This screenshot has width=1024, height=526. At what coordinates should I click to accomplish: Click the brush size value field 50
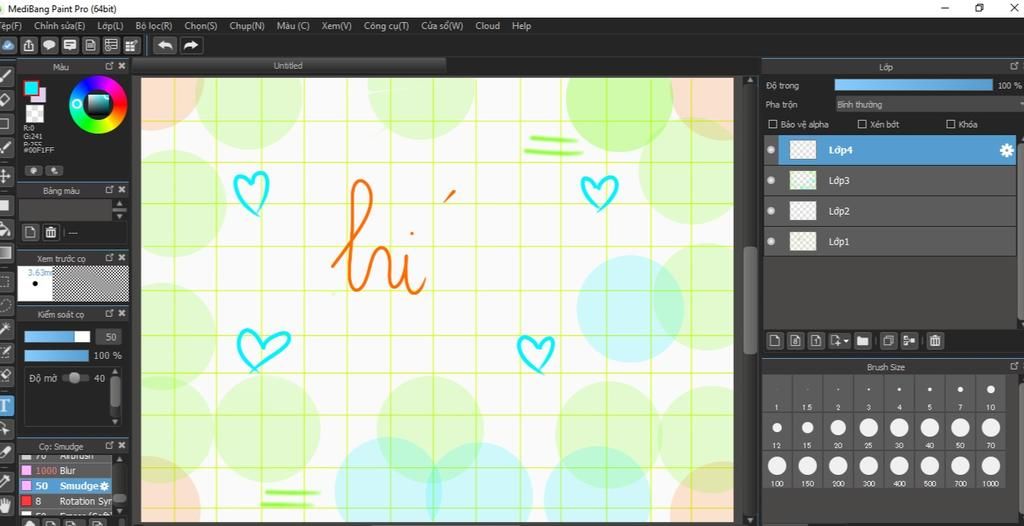[x=109, y=337]
